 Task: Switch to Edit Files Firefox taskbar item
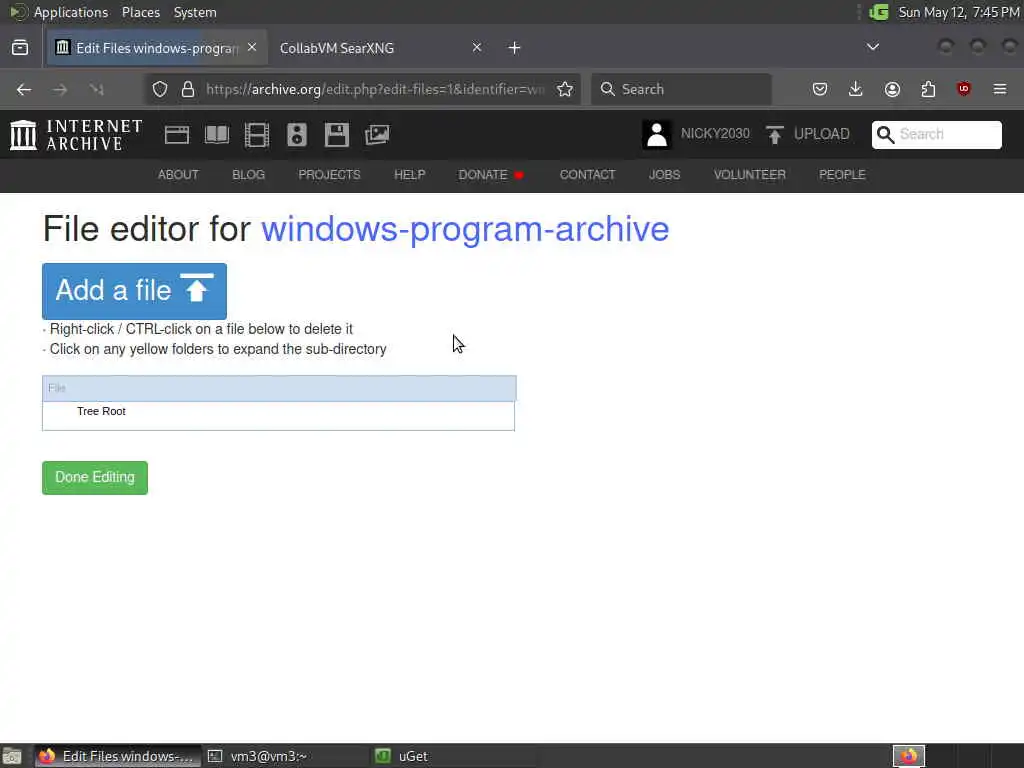[118, 756]
